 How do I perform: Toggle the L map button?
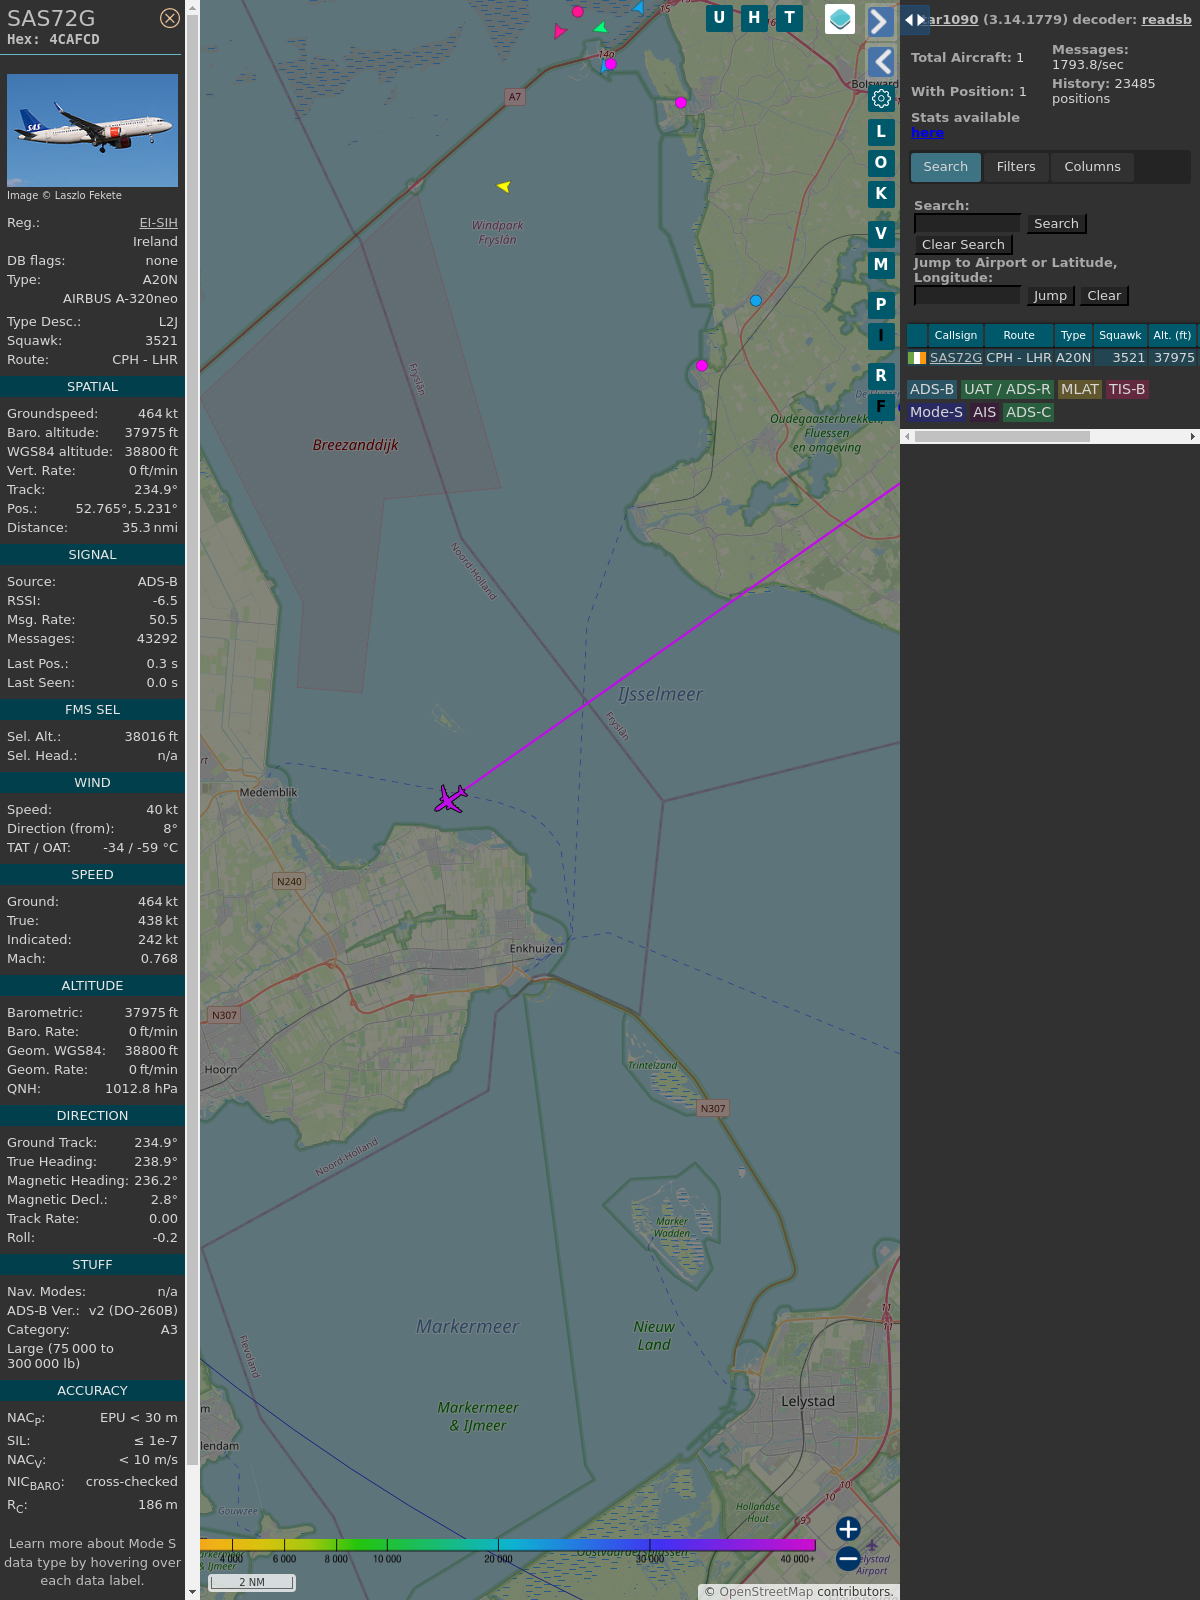coord(881,132)
